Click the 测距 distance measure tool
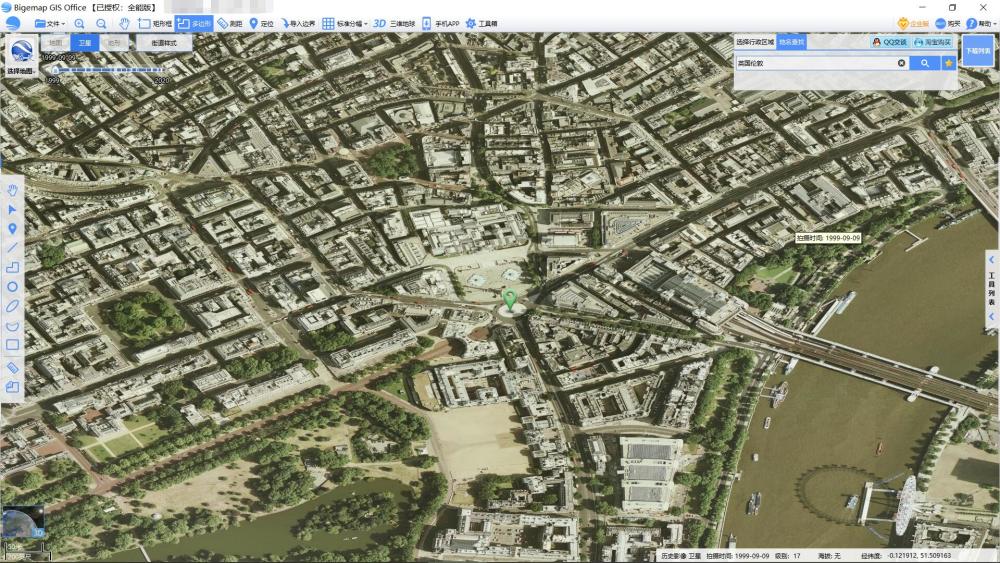This screenshot has height=563, width=1000. (x=230, y=24)
